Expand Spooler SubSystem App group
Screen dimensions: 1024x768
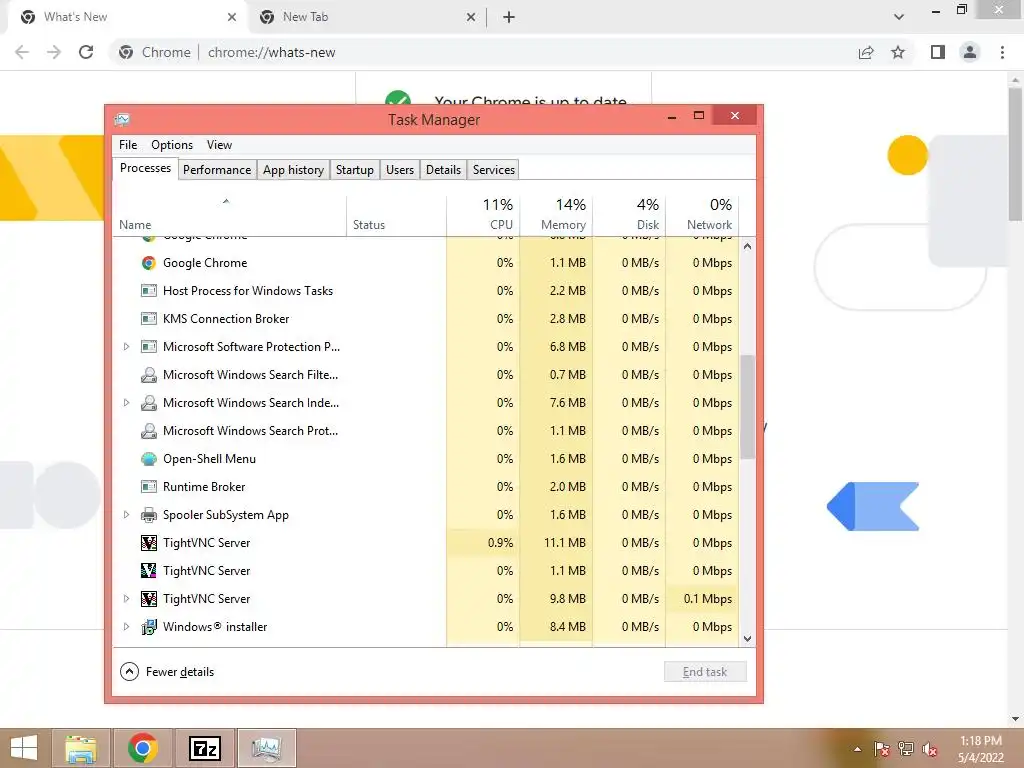coord(127,515)
